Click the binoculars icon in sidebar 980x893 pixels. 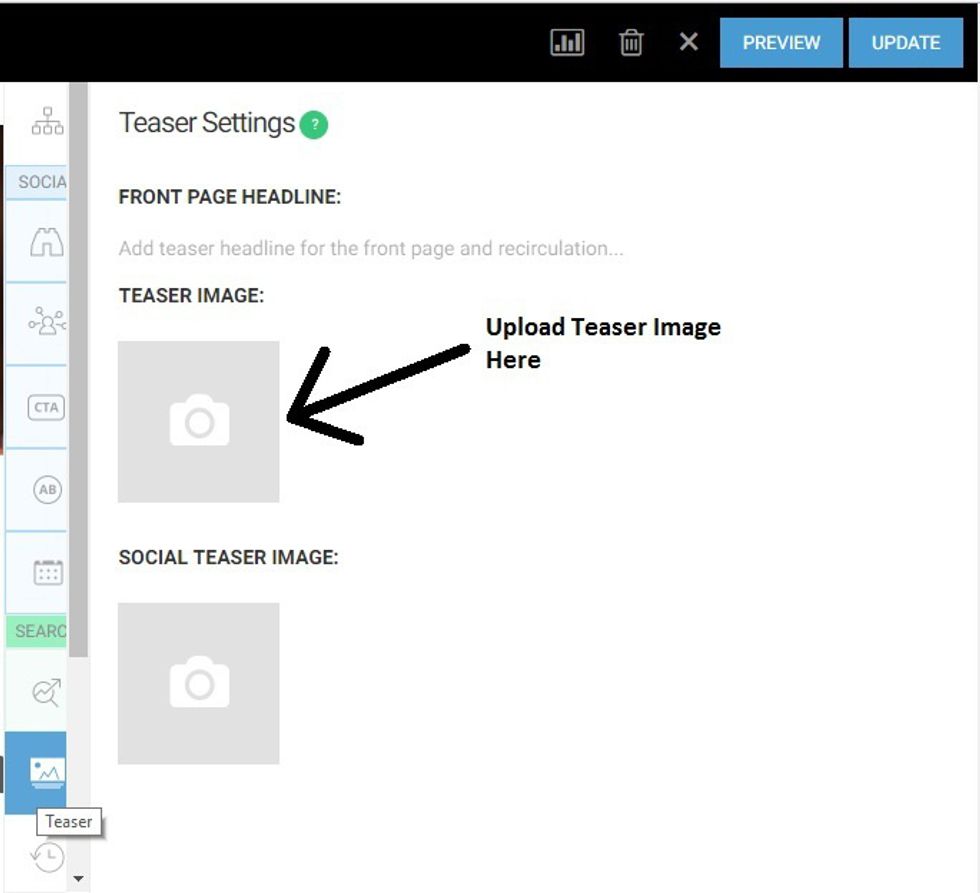(47, 242)
